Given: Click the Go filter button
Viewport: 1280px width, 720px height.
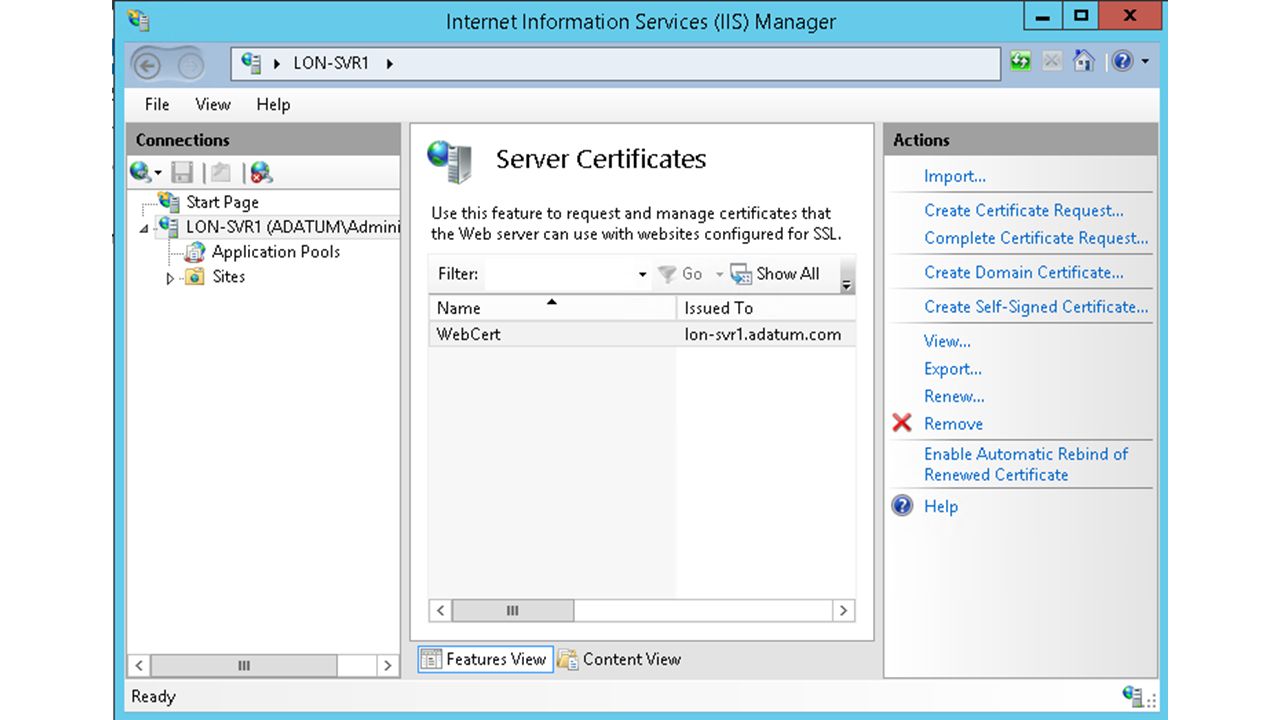Looking at the screenshot, I should click(x=681, y=274).
